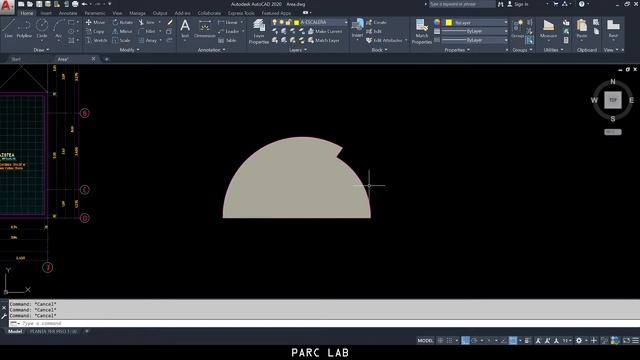
Task: Click the Rotate tool
Action: pyautogui.click(x=122, y=22)
